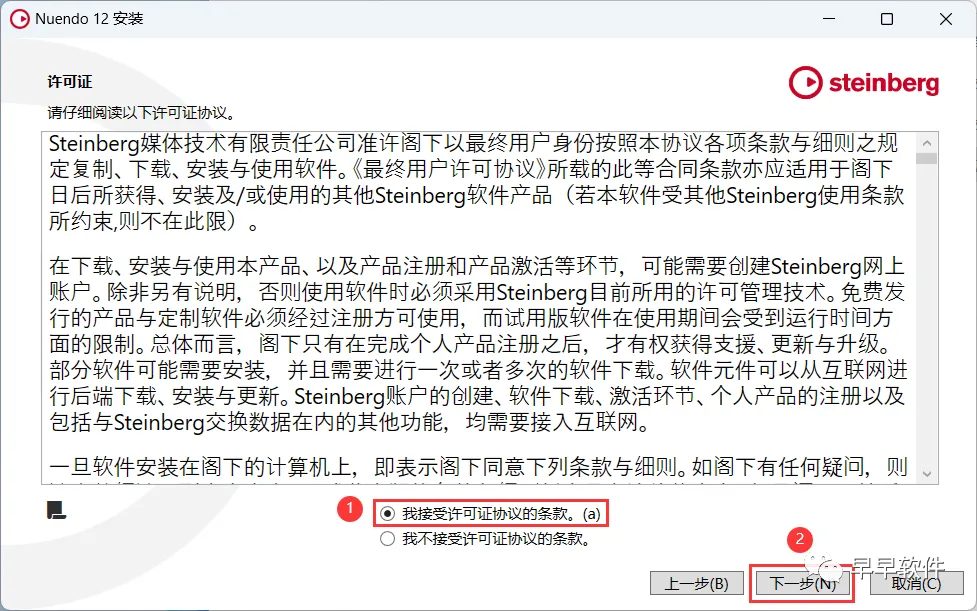Select 我不接受许可证协议的条款 radio option
The image size is (977, 611).
(388, 539)
